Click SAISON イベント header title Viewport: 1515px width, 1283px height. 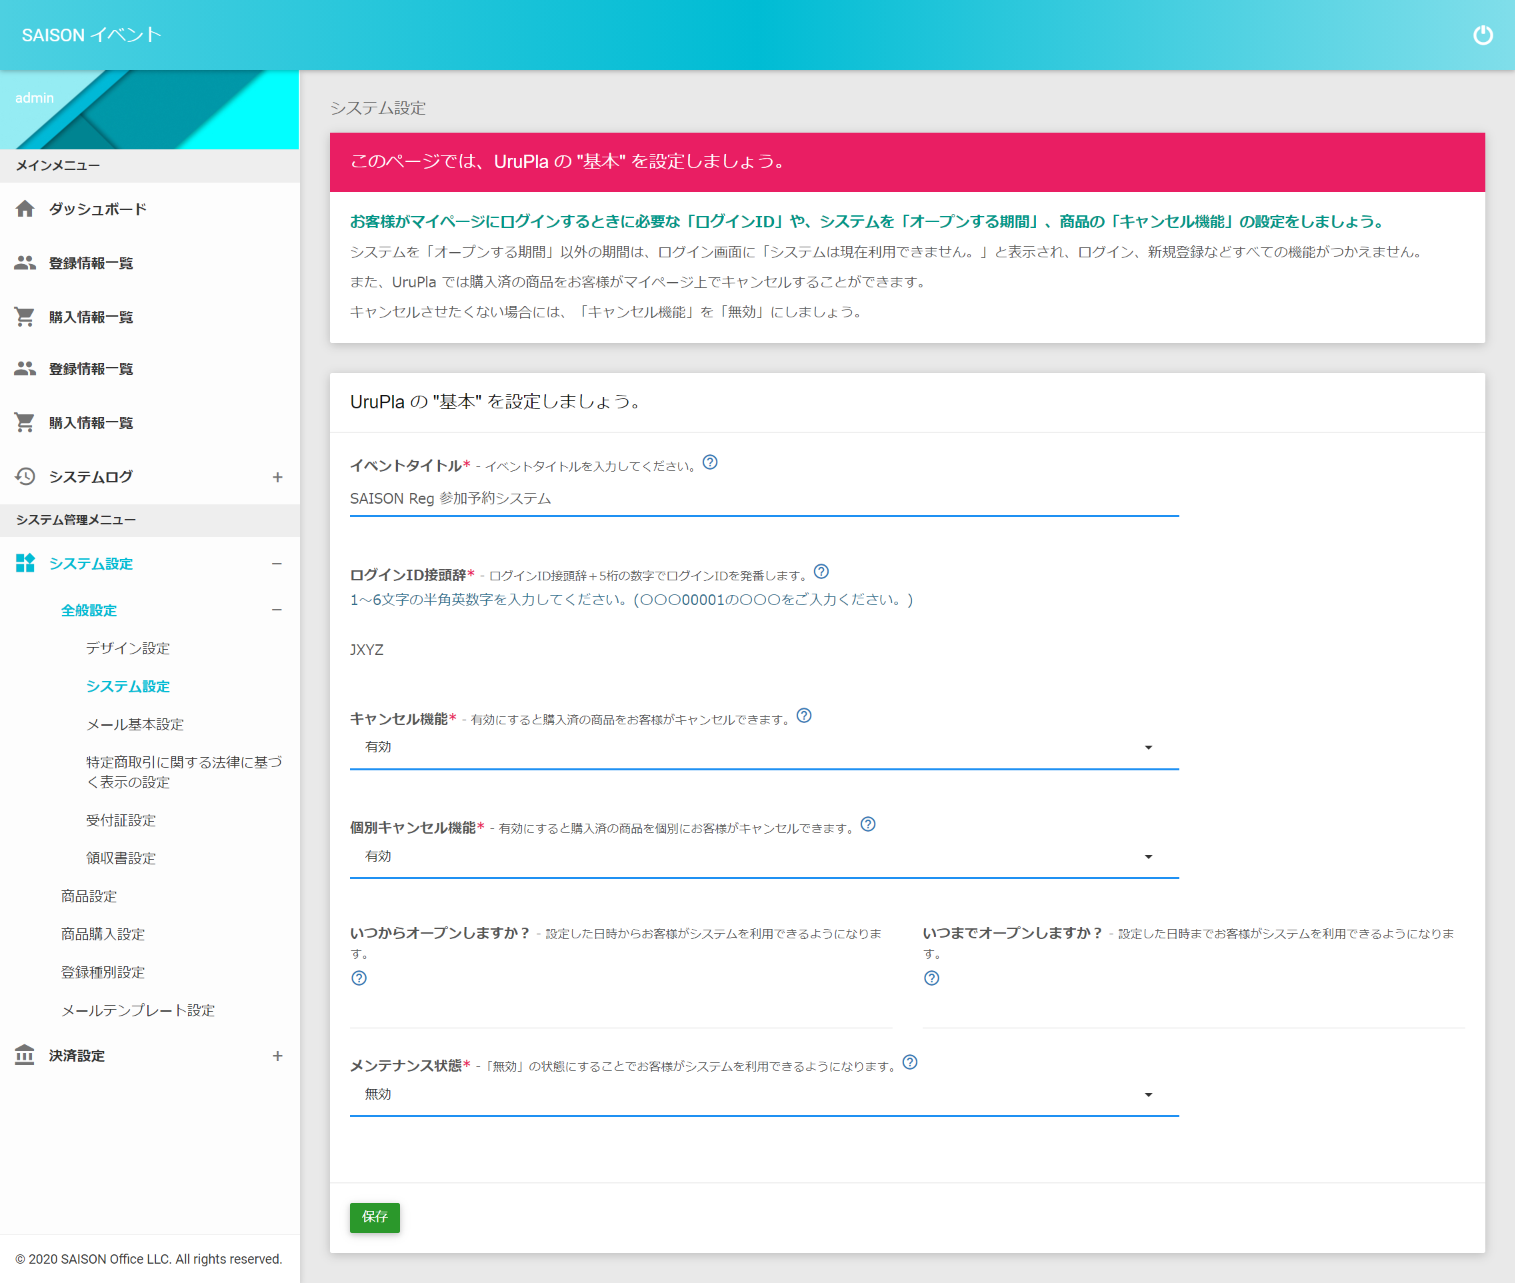pos(92,35)
